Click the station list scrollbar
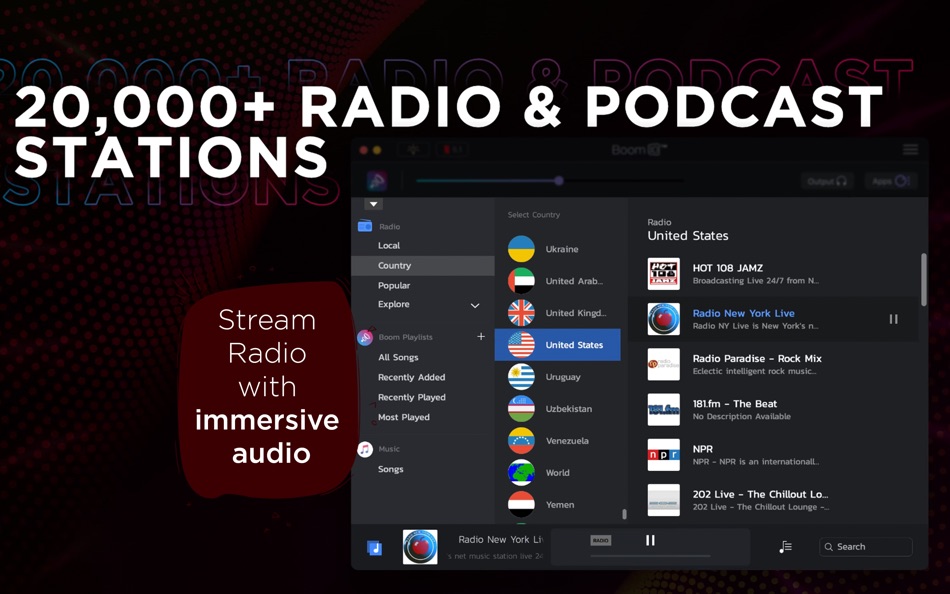Image resolution: width=950 pixels, height=594 pixels. point(923,279)
